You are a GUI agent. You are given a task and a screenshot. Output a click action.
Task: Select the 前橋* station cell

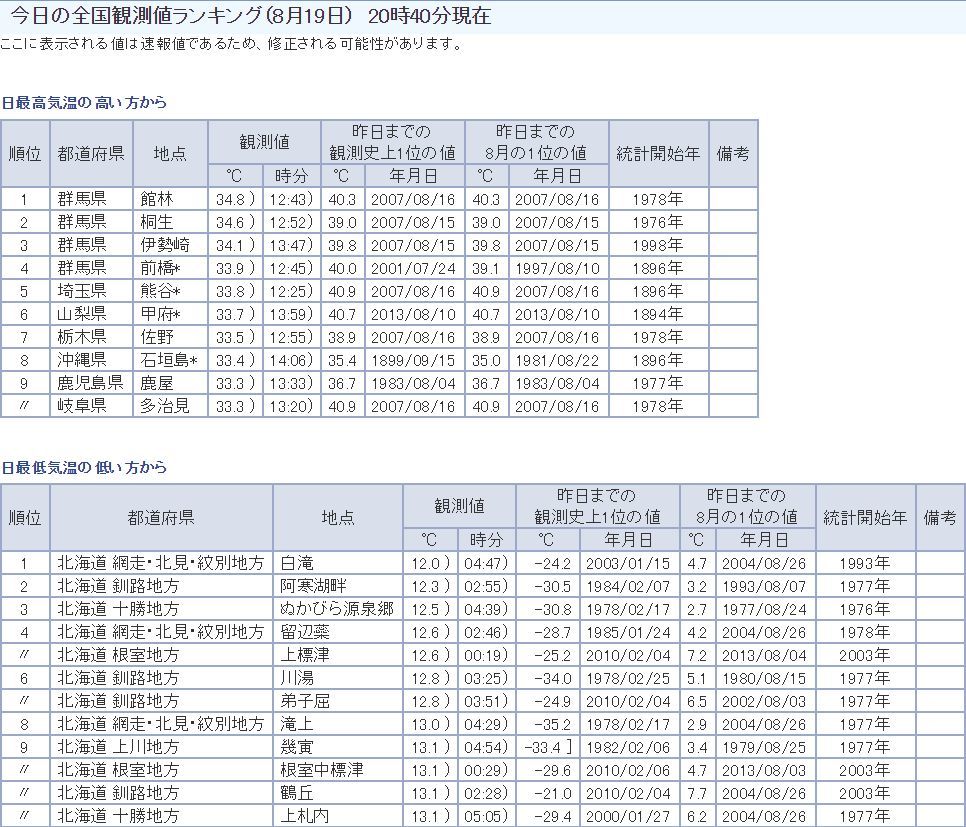click(160, 268)
